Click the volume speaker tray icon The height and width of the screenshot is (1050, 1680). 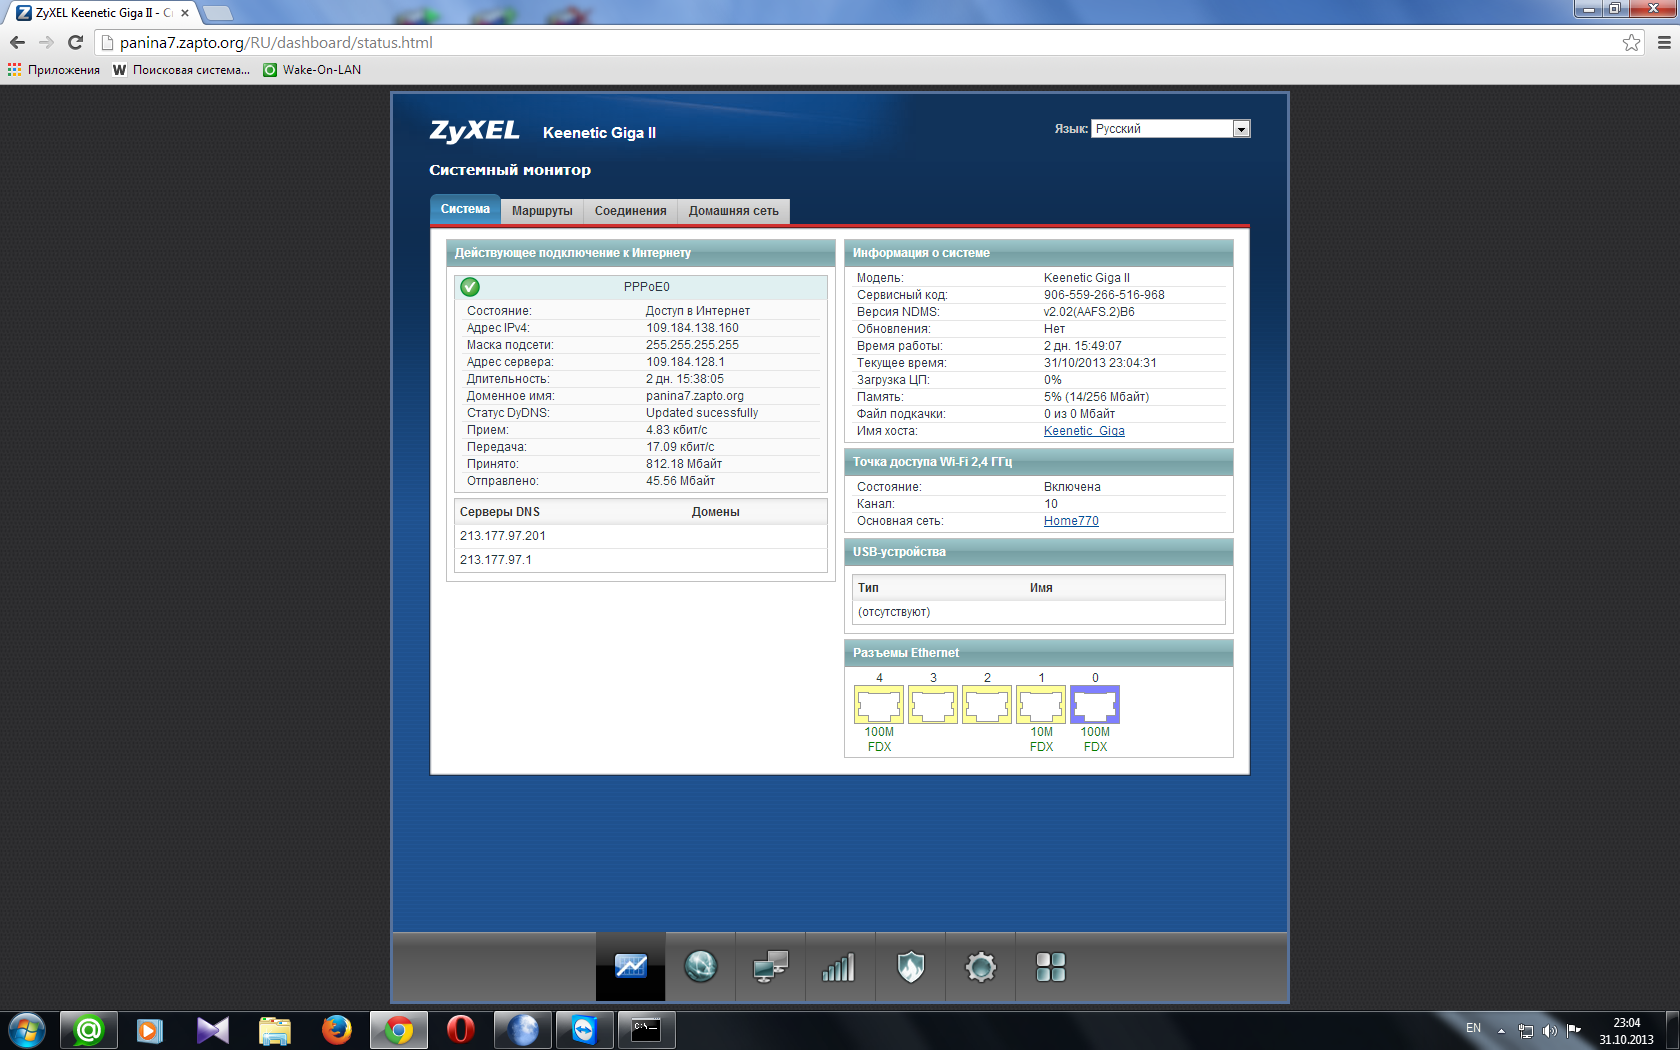tap(1550, 1031)
